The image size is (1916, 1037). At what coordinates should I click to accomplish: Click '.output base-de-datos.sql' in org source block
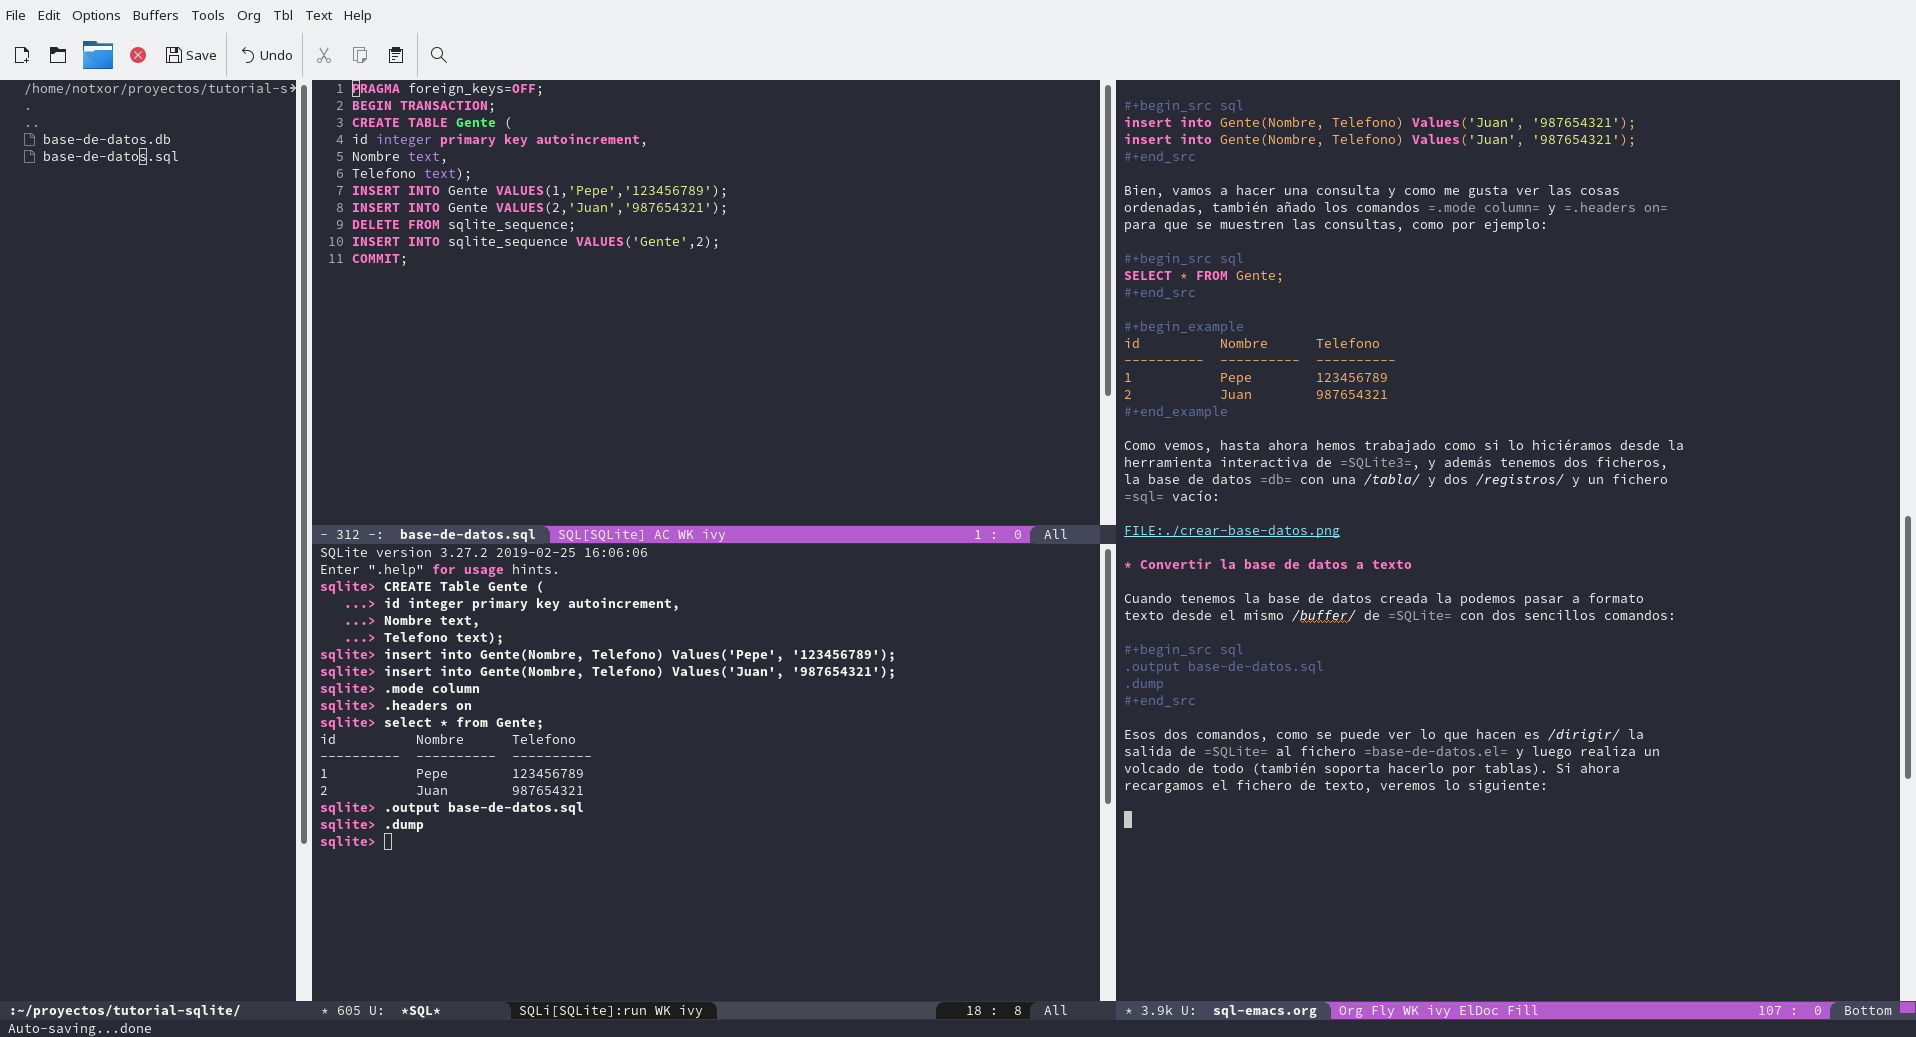[1223, 667]
